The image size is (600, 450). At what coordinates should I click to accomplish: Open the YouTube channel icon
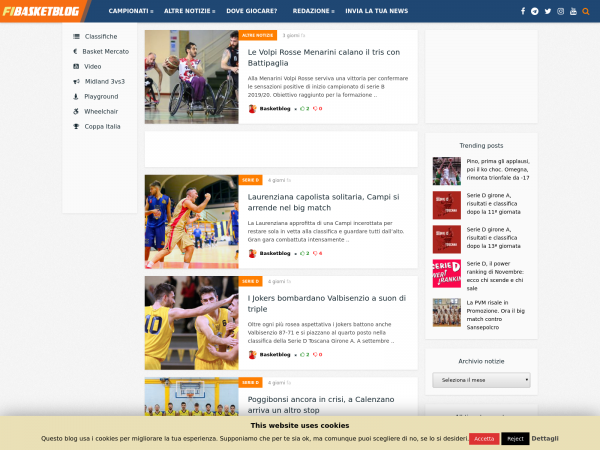coord(574,11)
